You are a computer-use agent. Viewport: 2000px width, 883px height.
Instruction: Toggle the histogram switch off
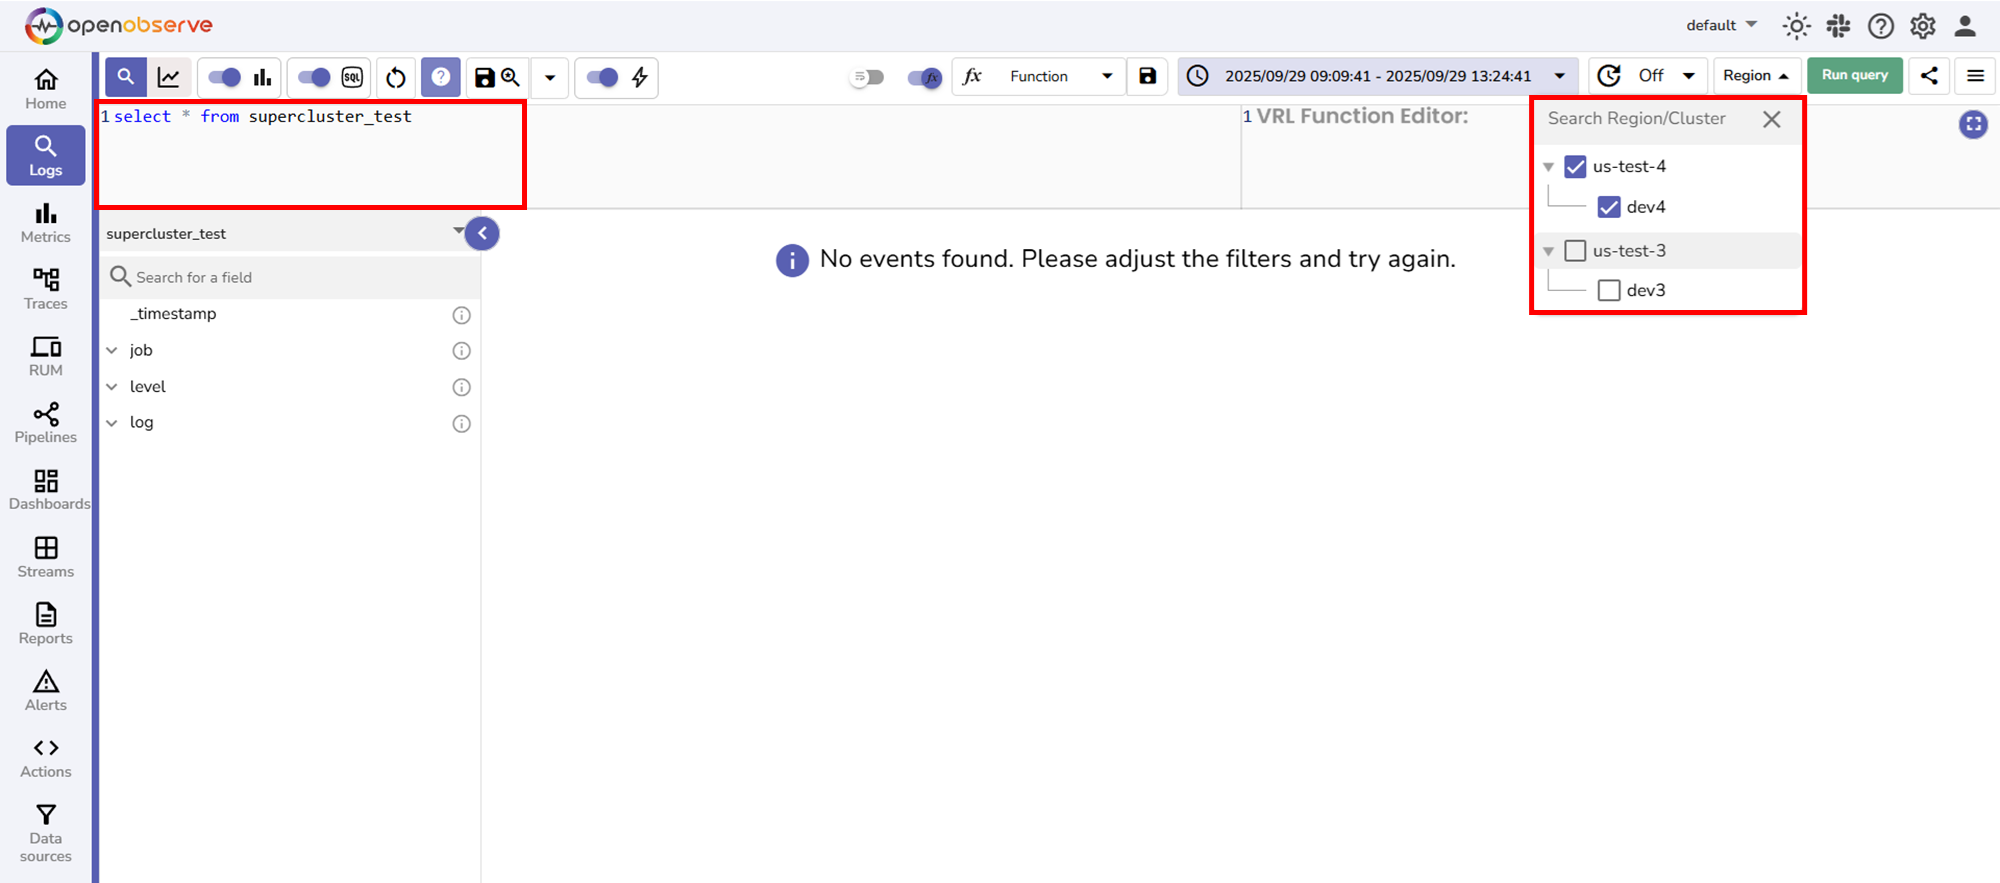[x=225, y=77]
